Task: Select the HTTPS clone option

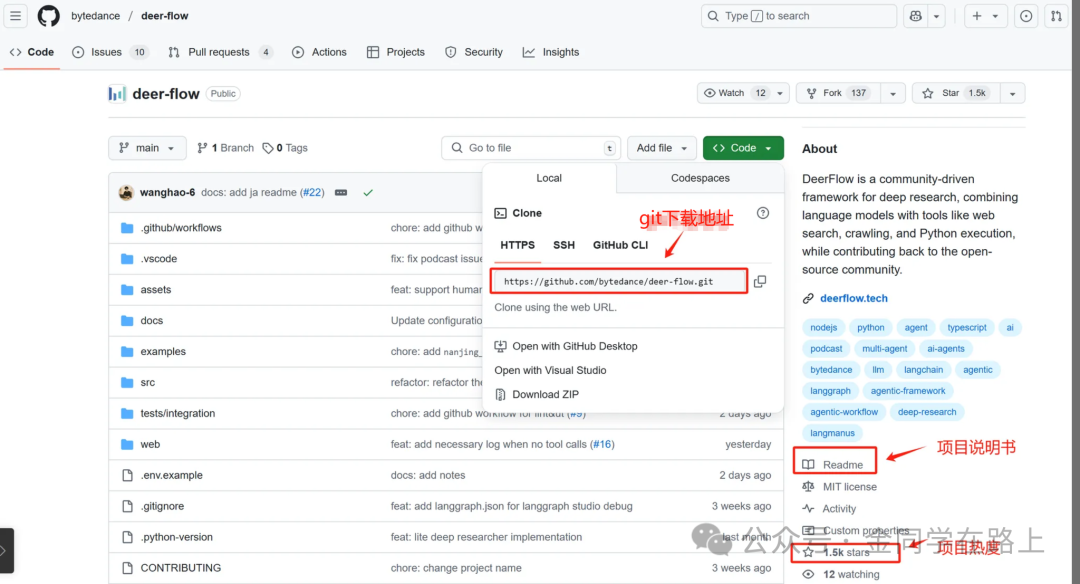Action: click(517, 245)
